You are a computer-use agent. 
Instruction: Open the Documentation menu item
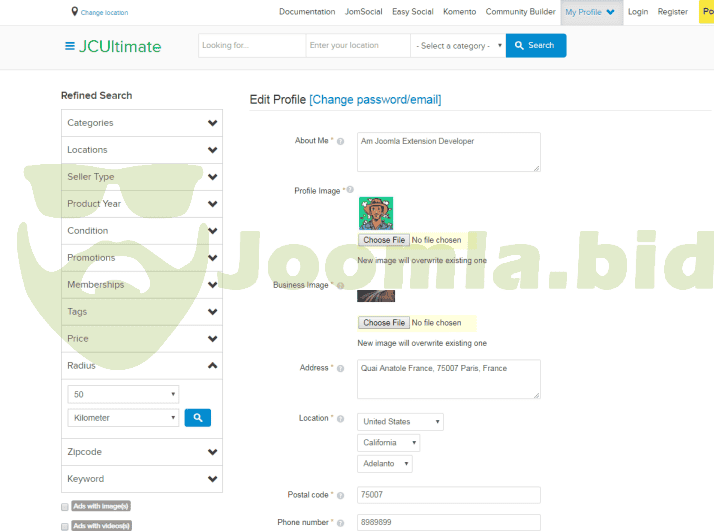(307, 12)
